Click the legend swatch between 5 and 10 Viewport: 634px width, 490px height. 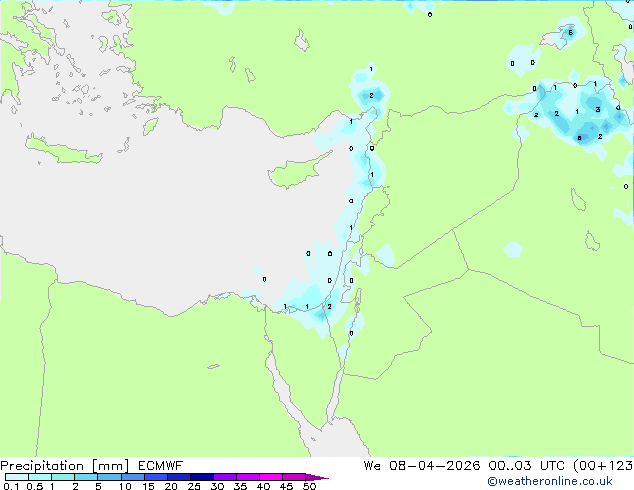coord(109,477)
